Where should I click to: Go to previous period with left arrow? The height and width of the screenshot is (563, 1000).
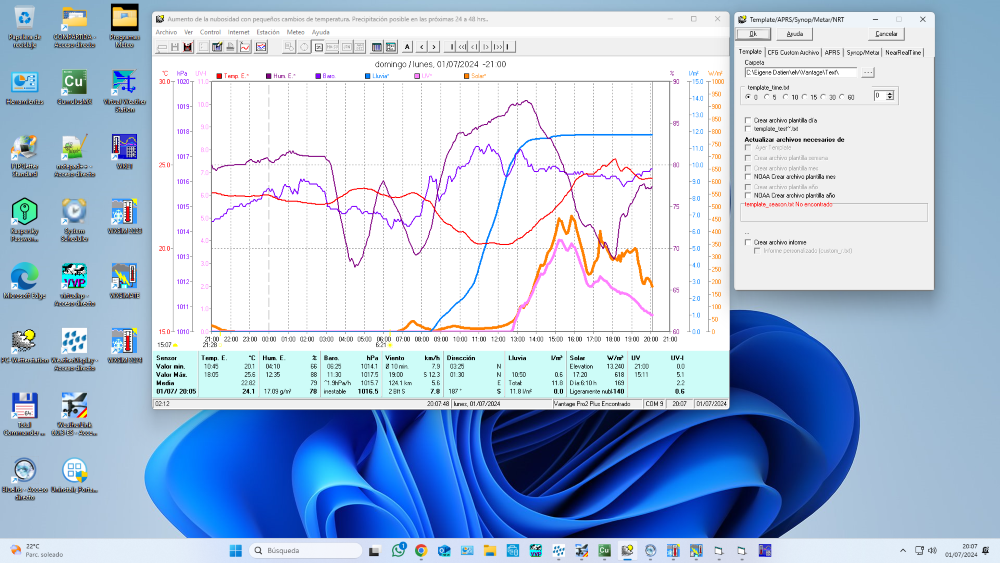422,46
